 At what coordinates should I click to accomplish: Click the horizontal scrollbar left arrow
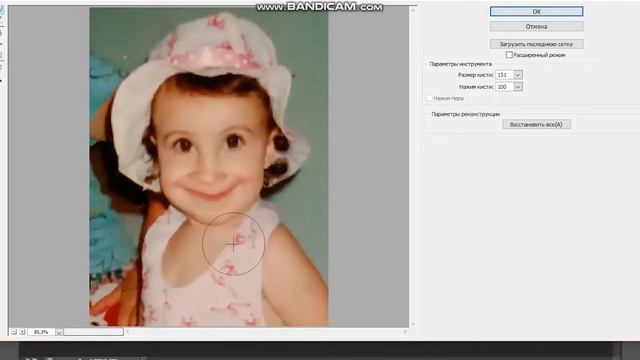[128, 332]
